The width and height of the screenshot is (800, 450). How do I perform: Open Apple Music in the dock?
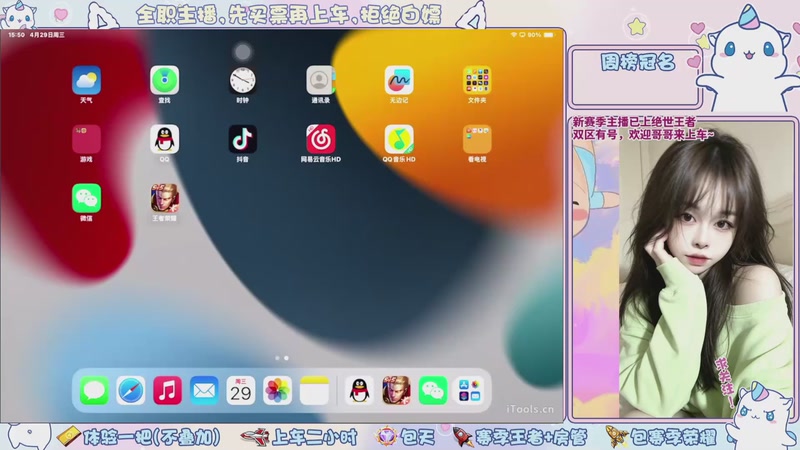[x=167, y=391]
